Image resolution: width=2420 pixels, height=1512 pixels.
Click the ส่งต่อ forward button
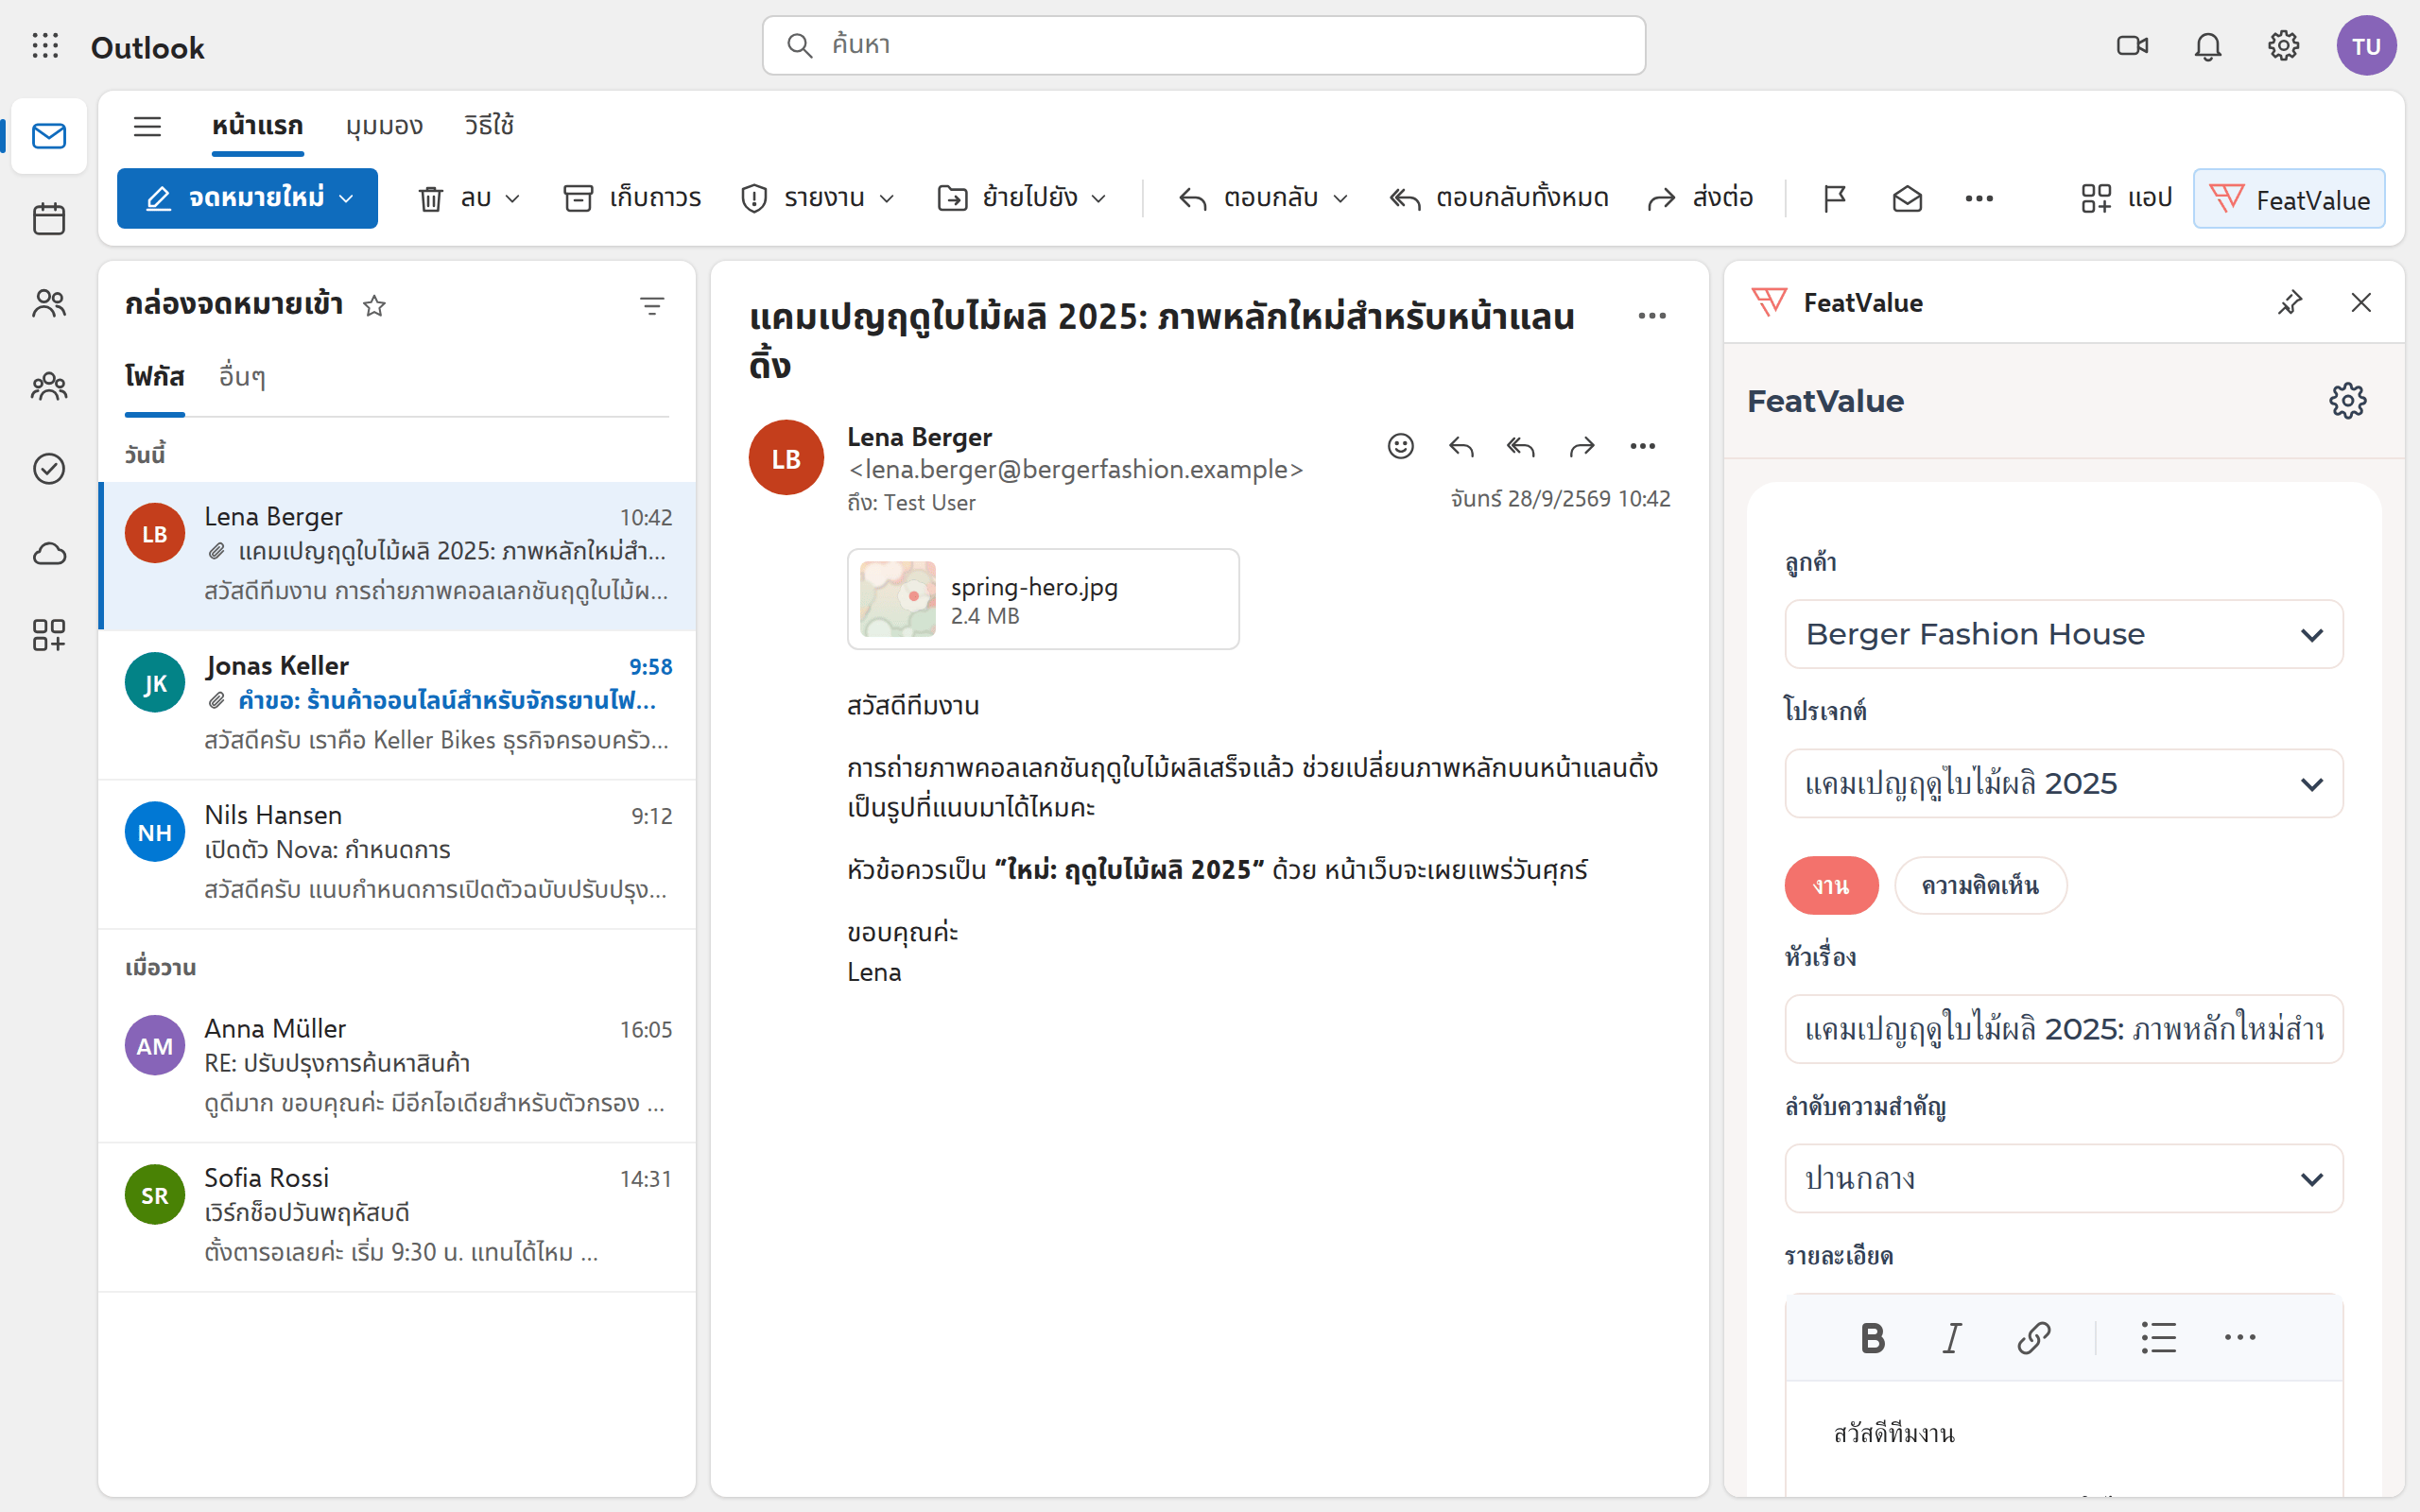point(1701,199)
